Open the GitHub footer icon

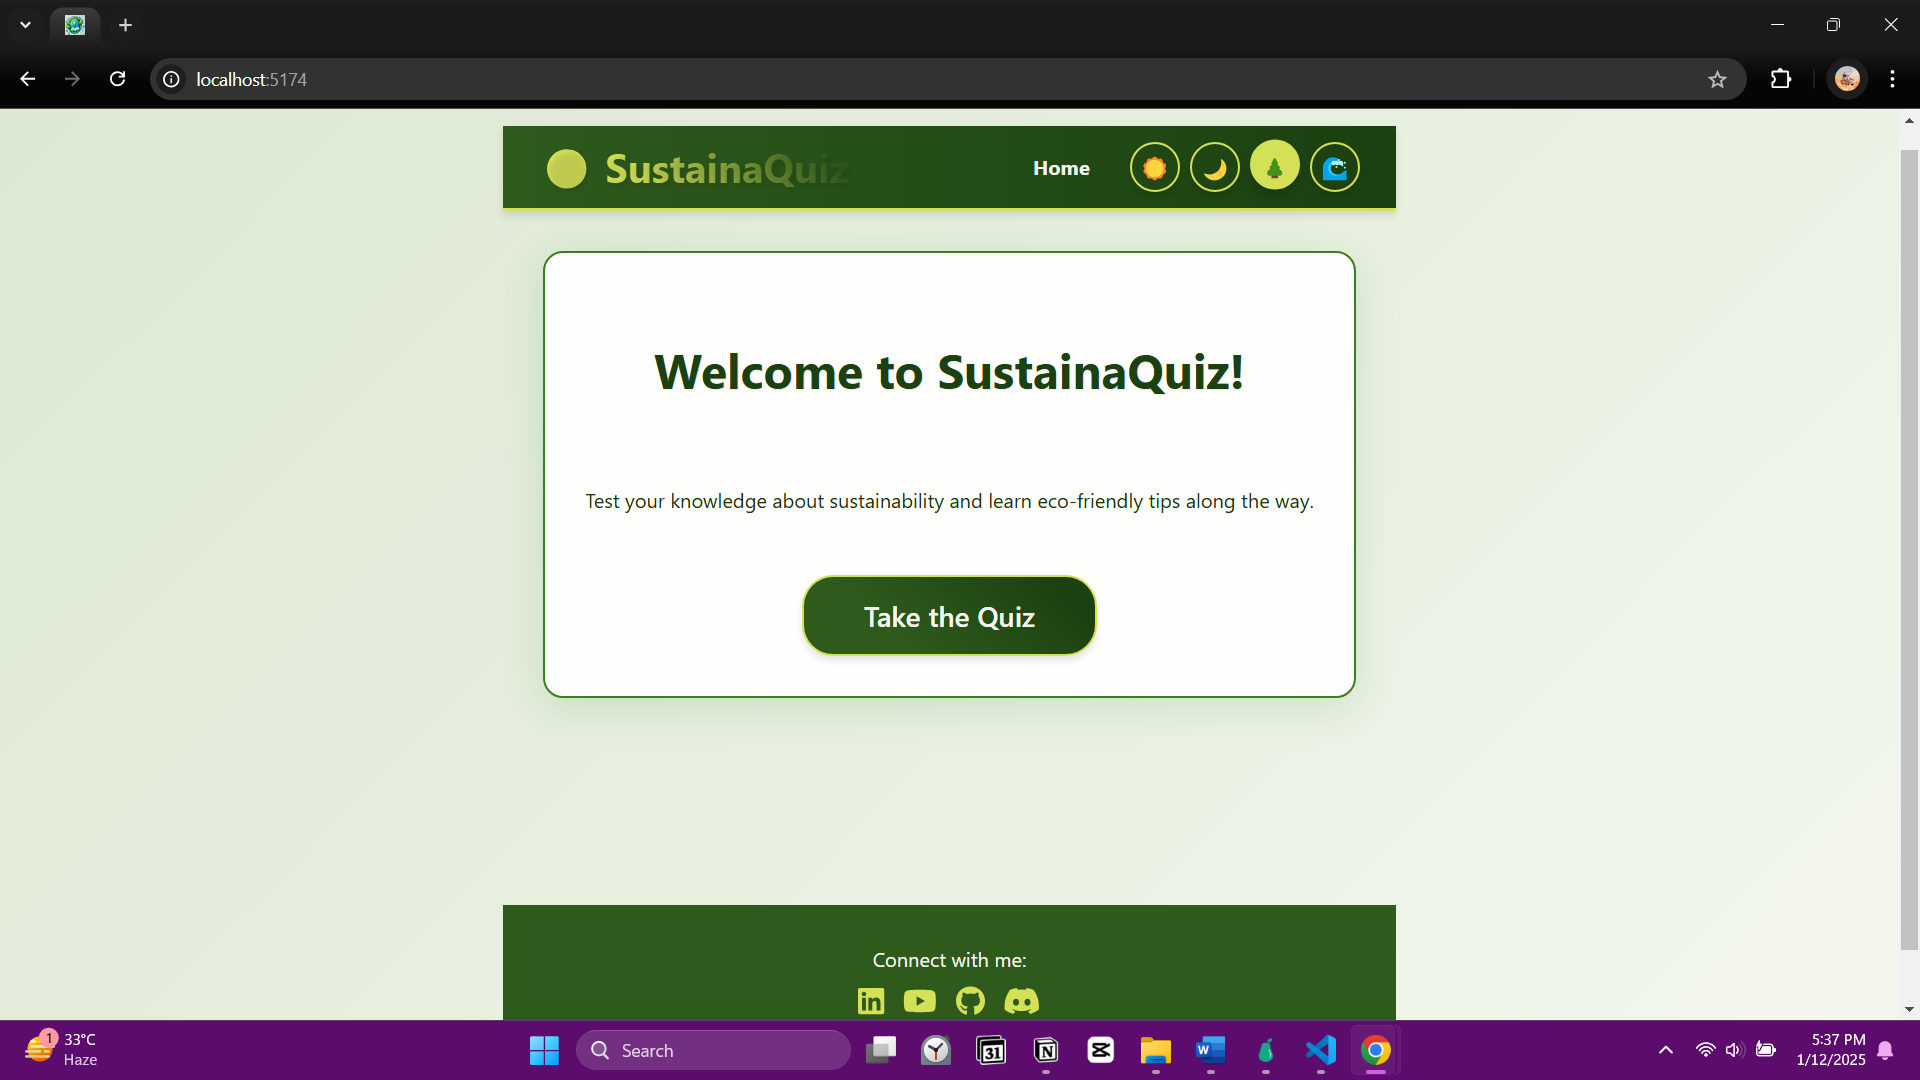coord(970,1001)
